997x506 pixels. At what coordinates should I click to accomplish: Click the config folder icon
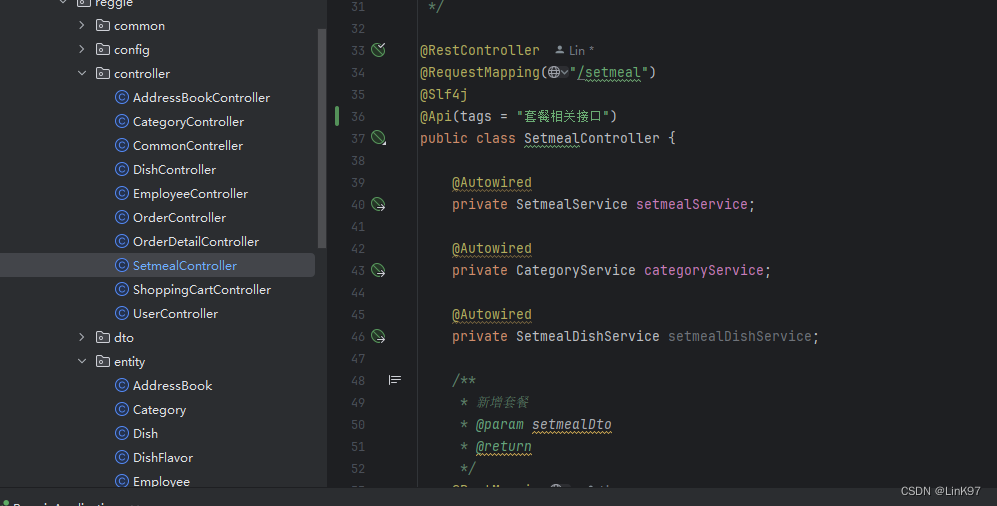coord(102,50)
